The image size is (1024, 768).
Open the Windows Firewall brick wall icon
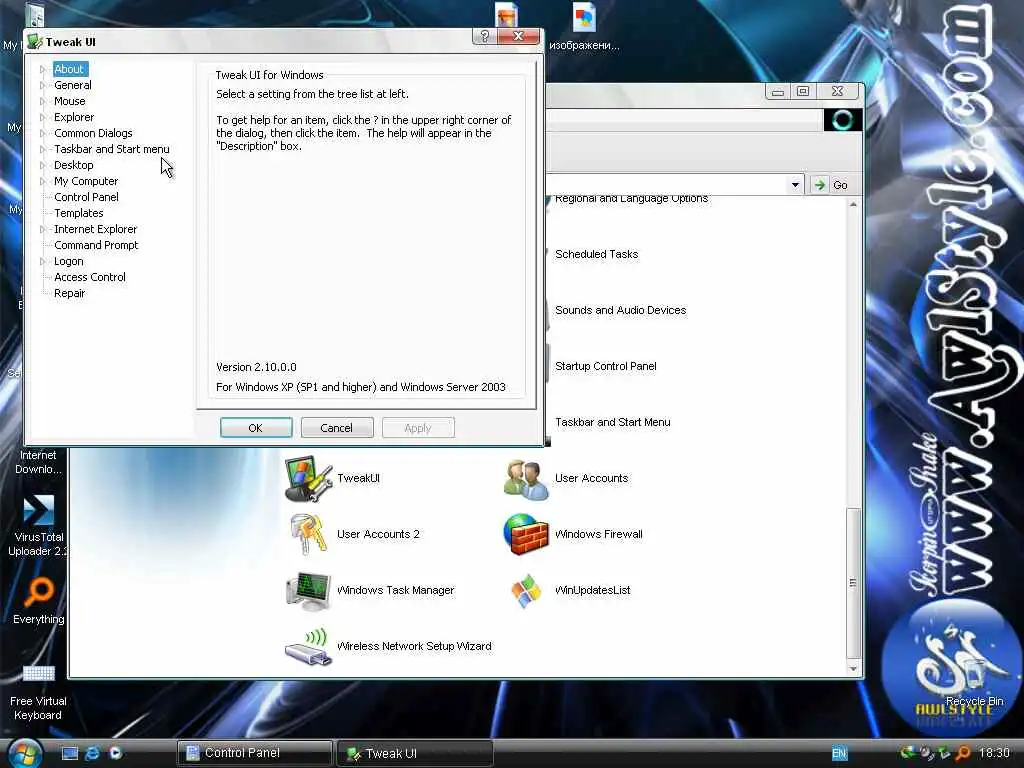tap(526, 534)
